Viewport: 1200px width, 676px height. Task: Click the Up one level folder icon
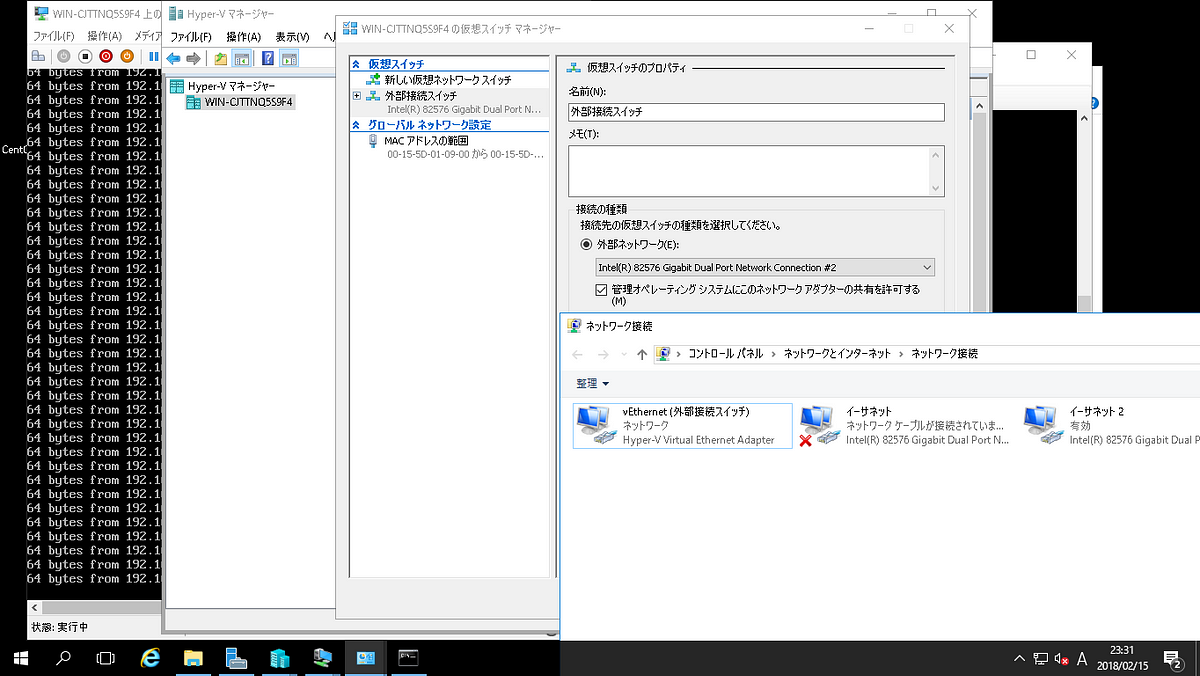(221, 58)
